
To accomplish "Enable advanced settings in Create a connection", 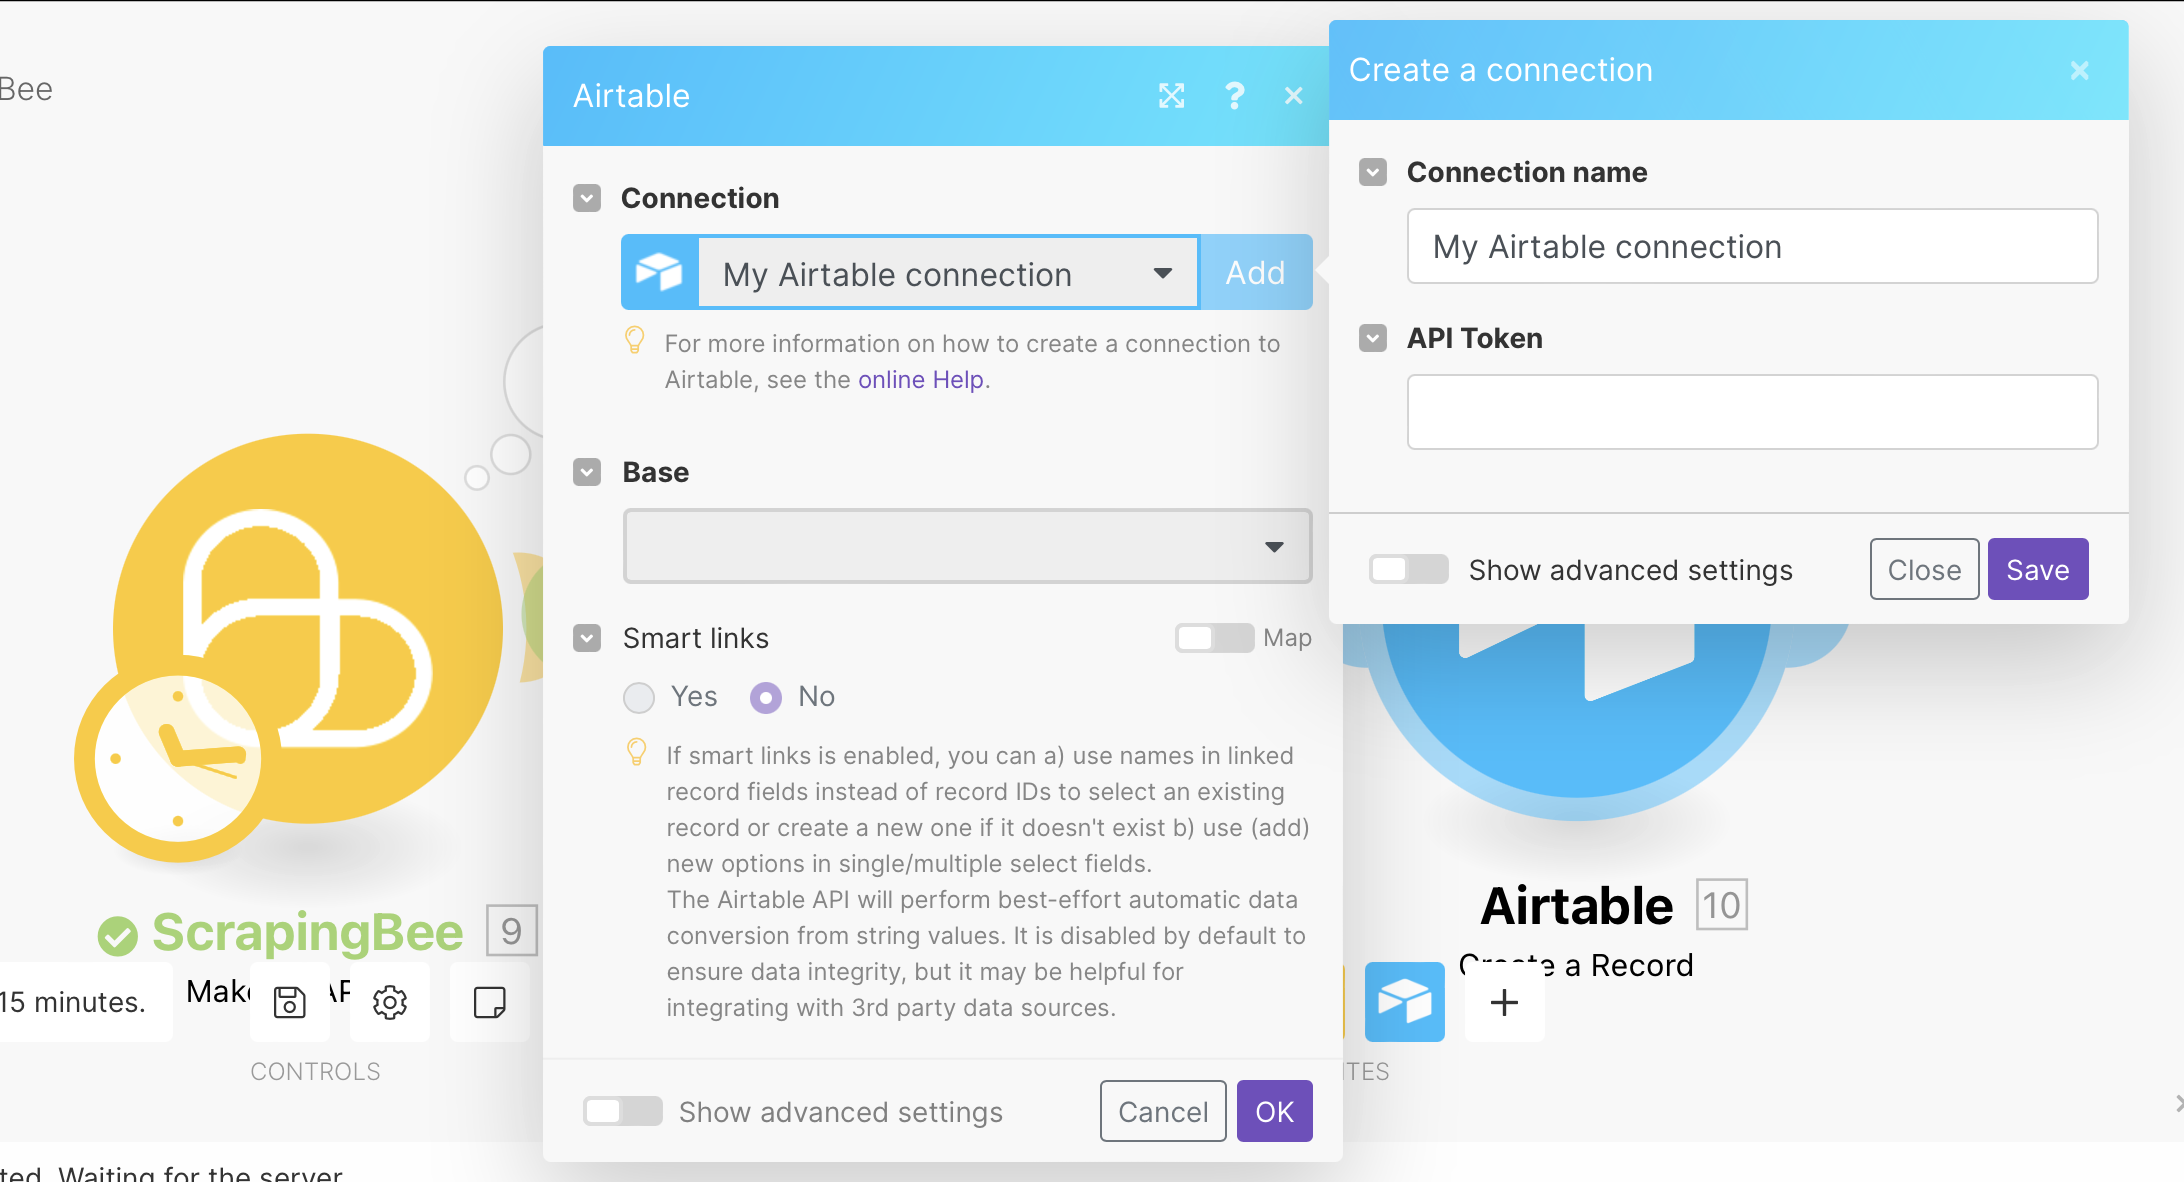I will (1408, 570).
